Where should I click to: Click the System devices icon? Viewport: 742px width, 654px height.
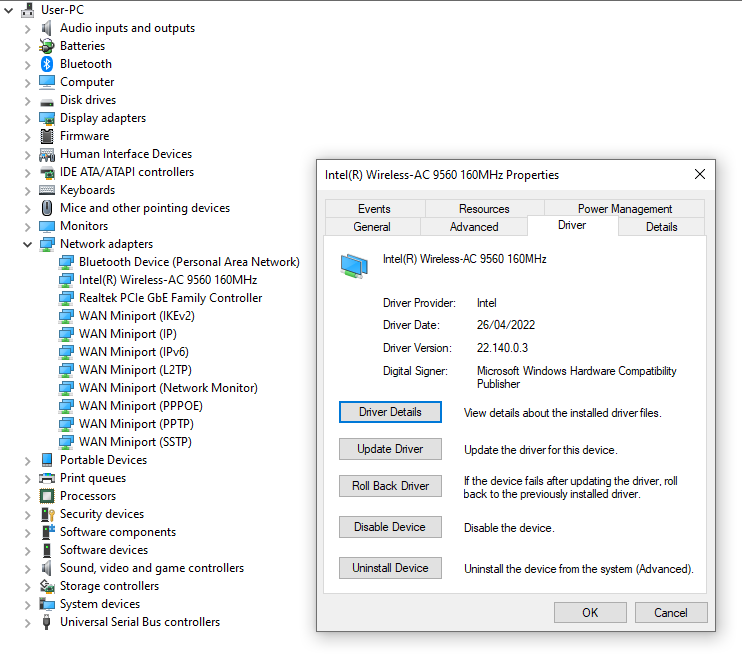[46, 604]
